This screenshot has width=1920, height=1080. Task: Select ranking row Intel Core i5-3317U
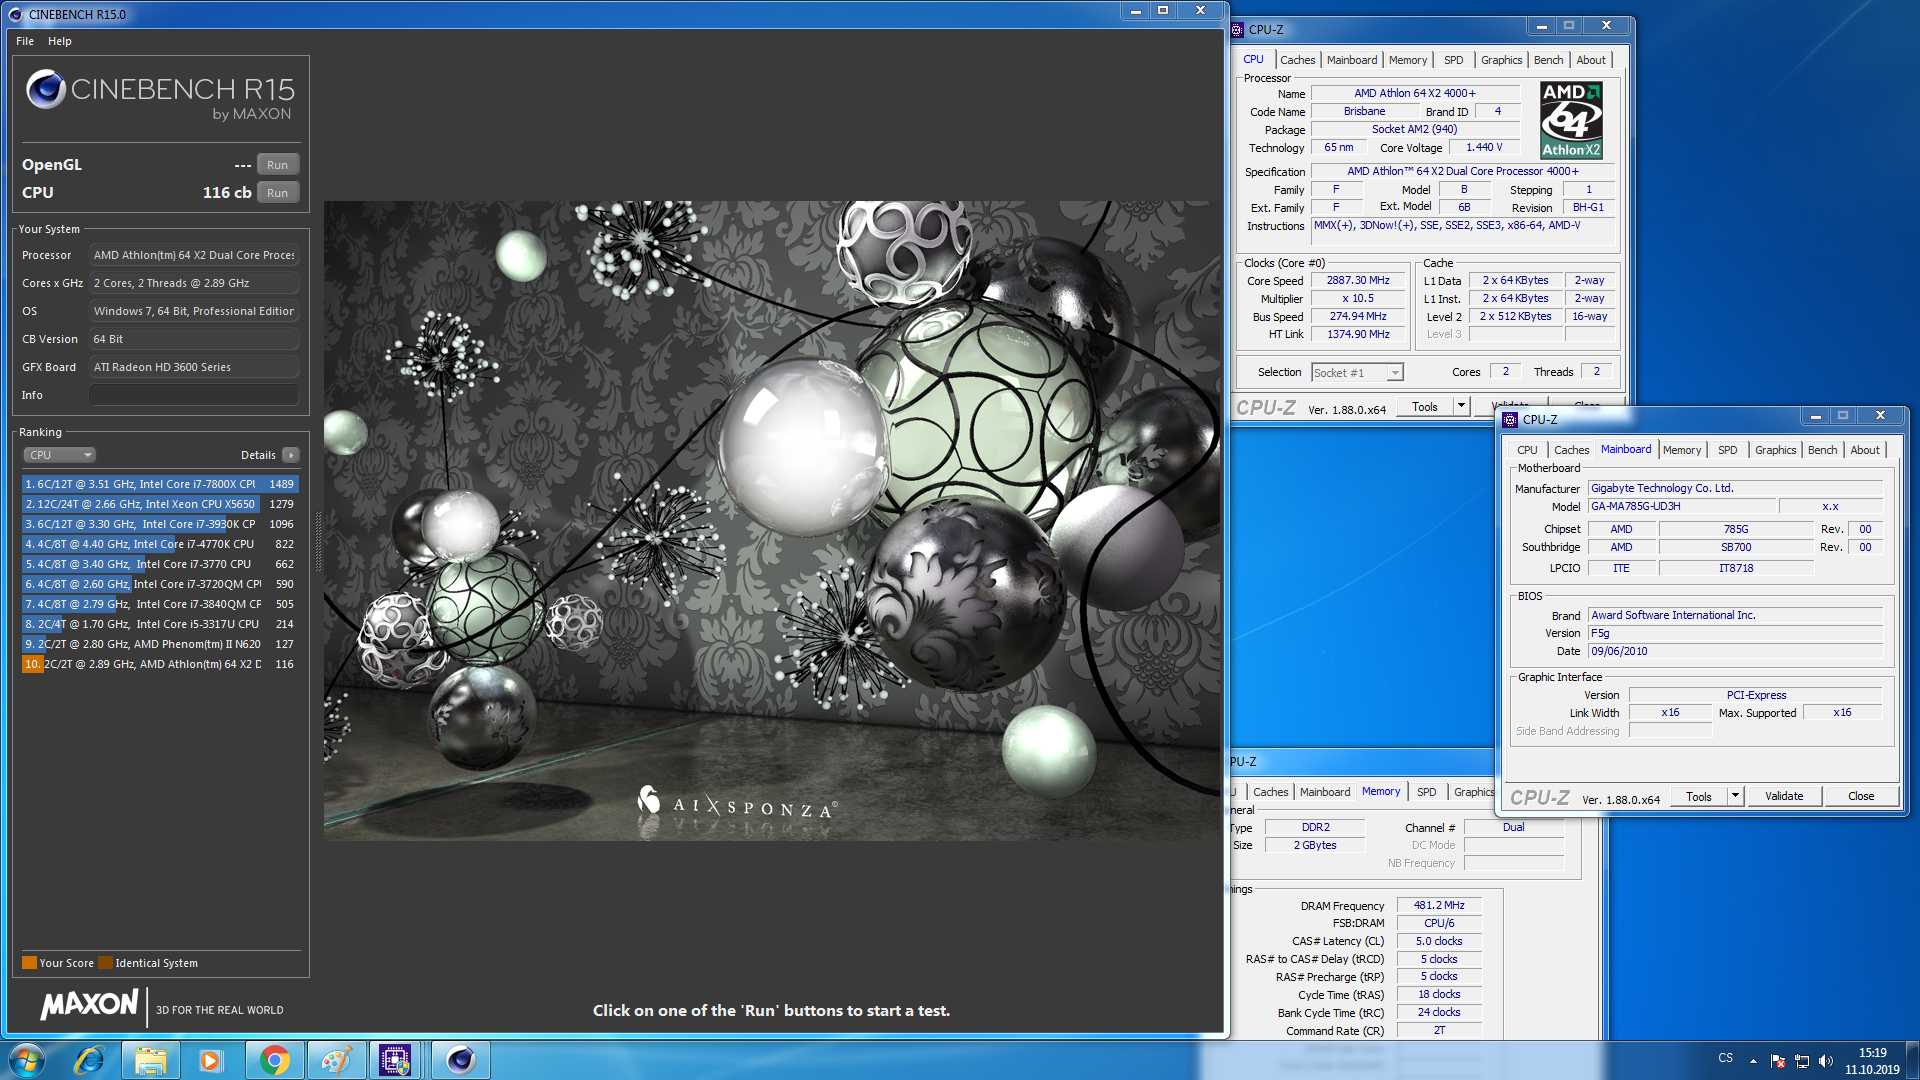point(160,624)
